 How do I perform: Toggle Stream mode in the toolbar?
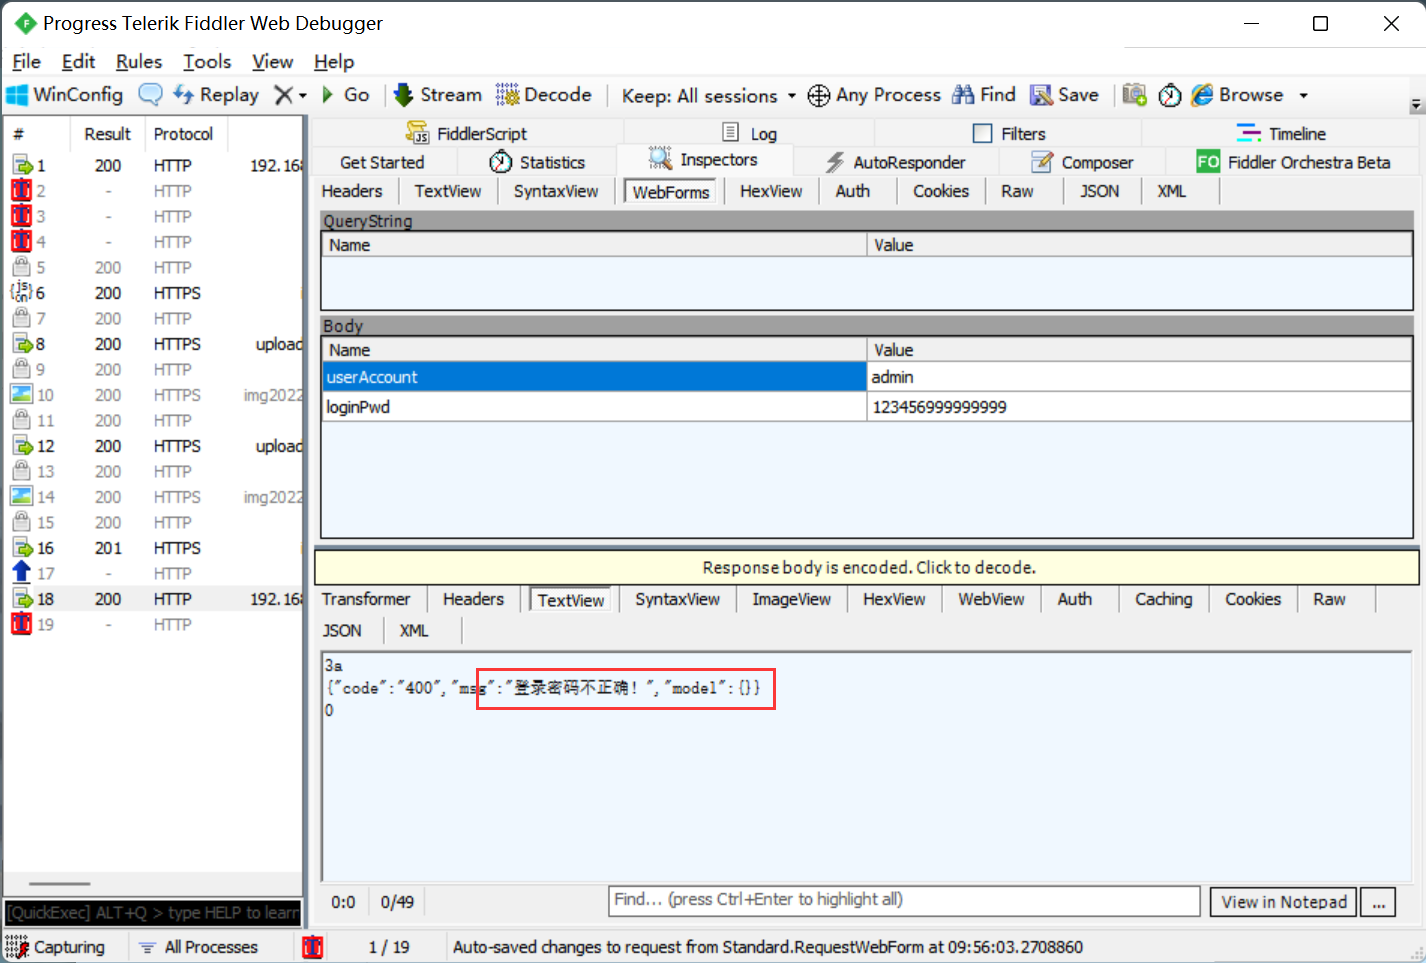[x=438, y=95]
